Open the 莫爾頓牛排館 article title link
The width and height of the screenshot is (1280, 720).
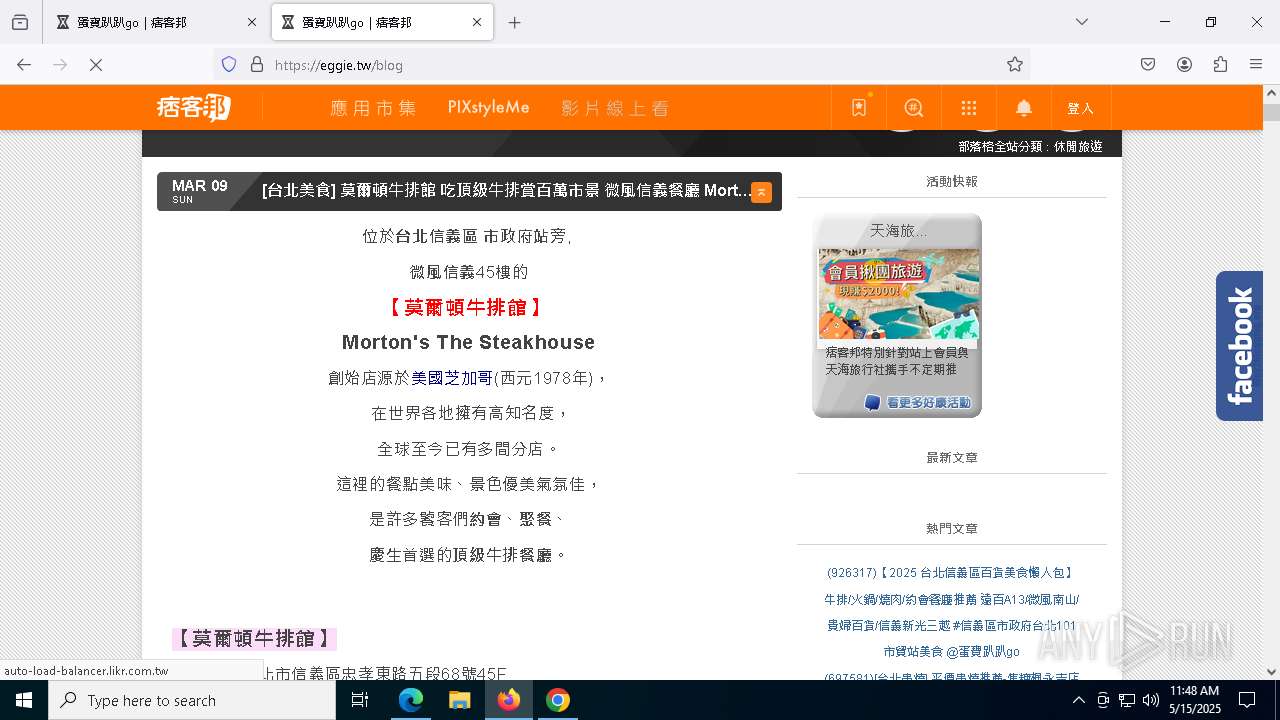pyautogui.click(x=506, y=191)
